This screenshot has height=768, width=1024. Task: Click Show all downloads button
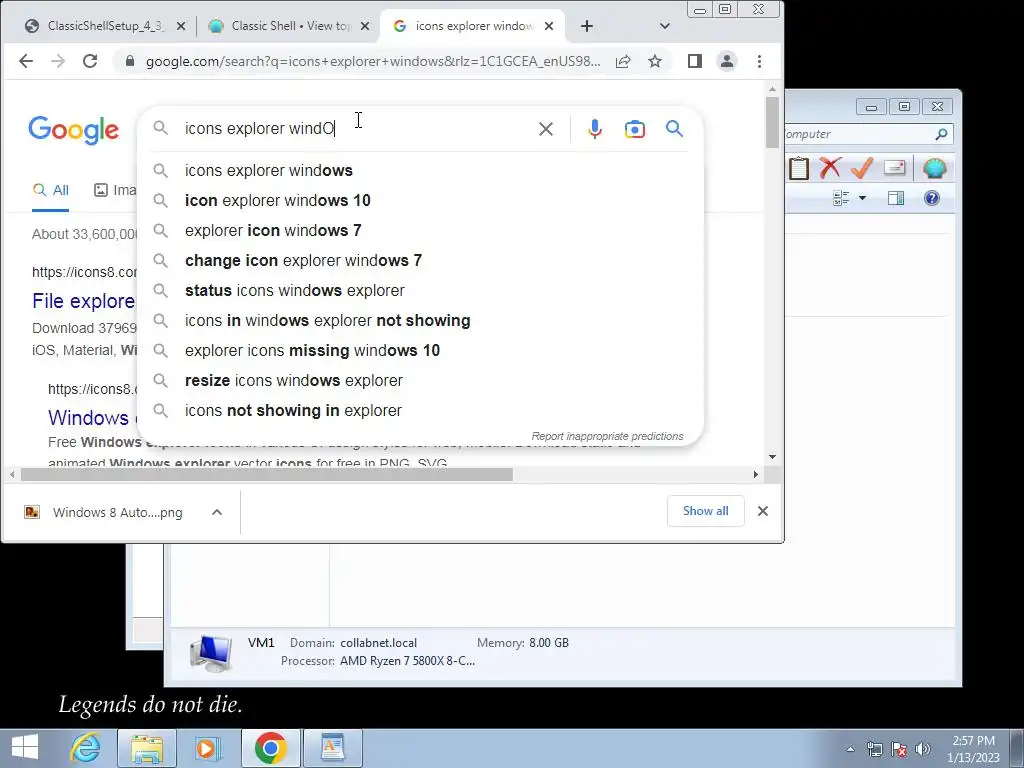[x=705, y=511]
